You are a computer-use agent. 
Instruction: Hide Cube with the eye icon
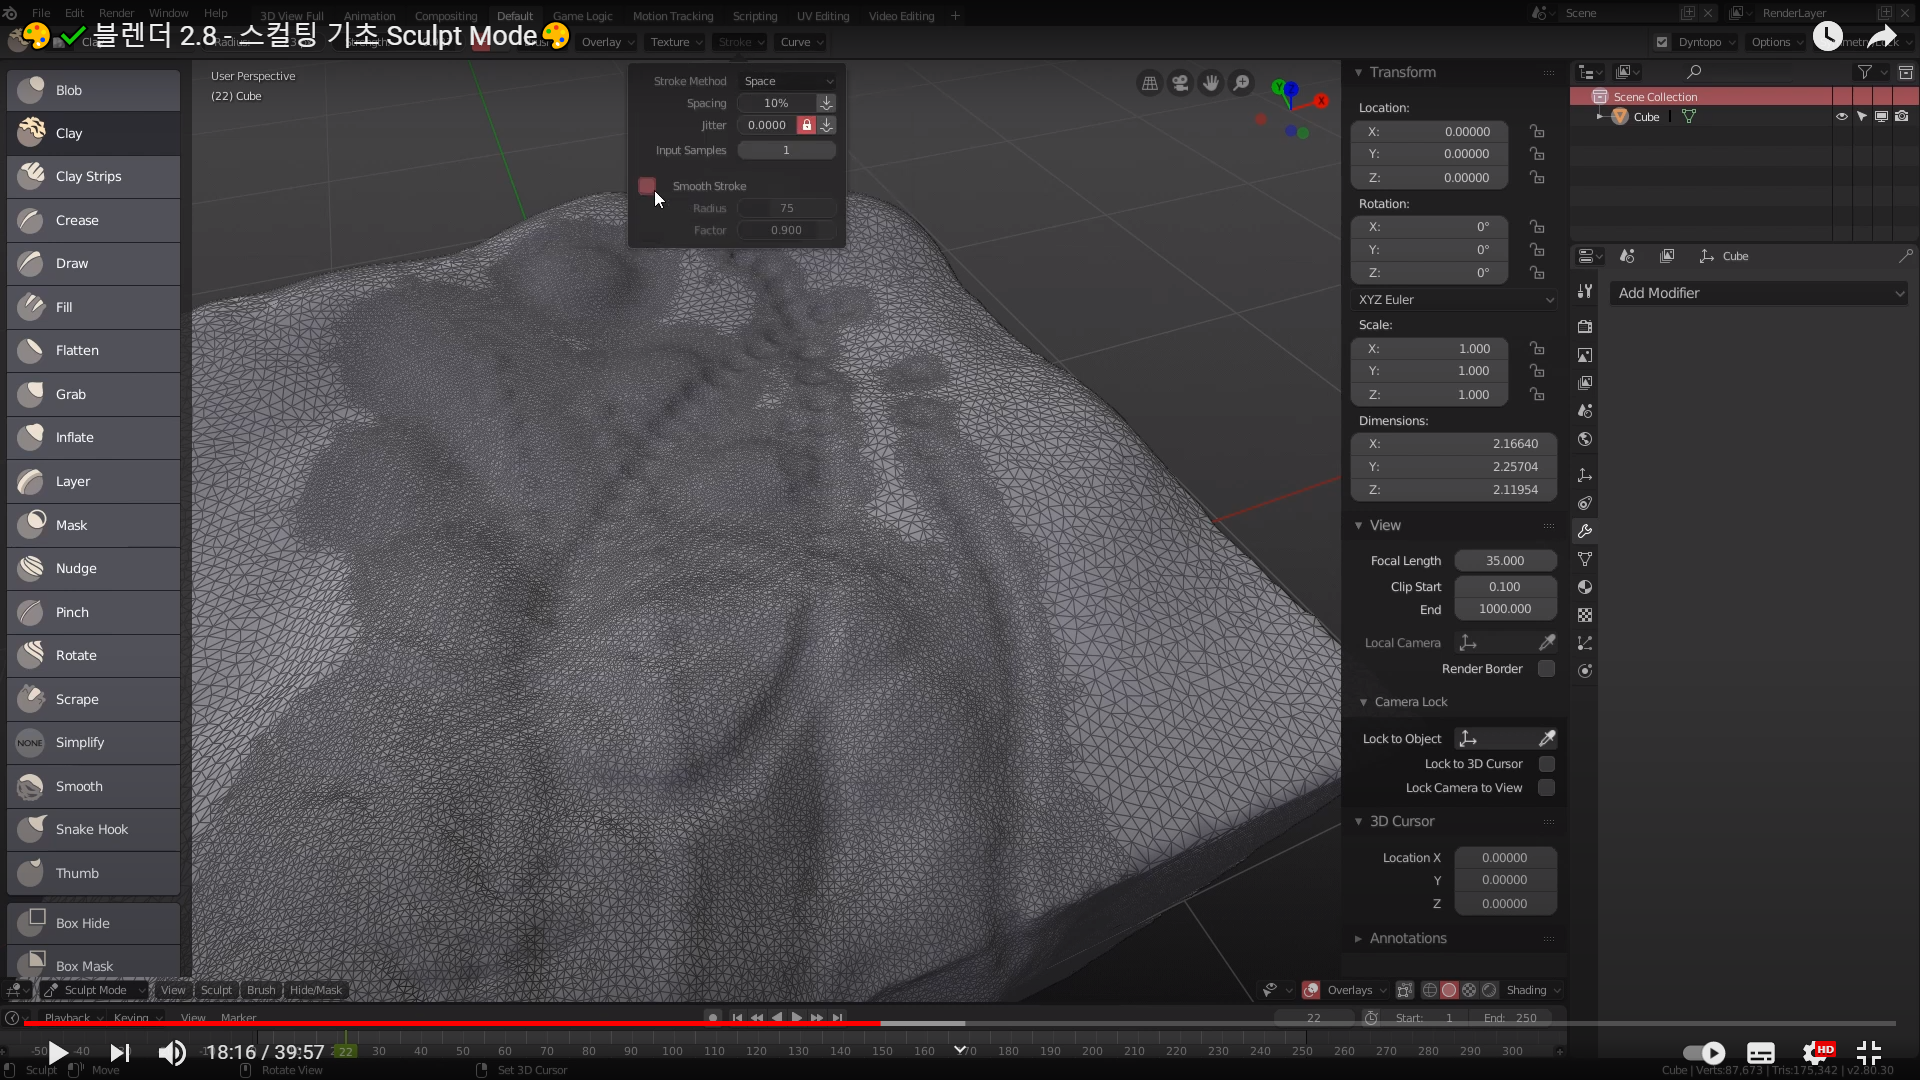[1841, 117]
